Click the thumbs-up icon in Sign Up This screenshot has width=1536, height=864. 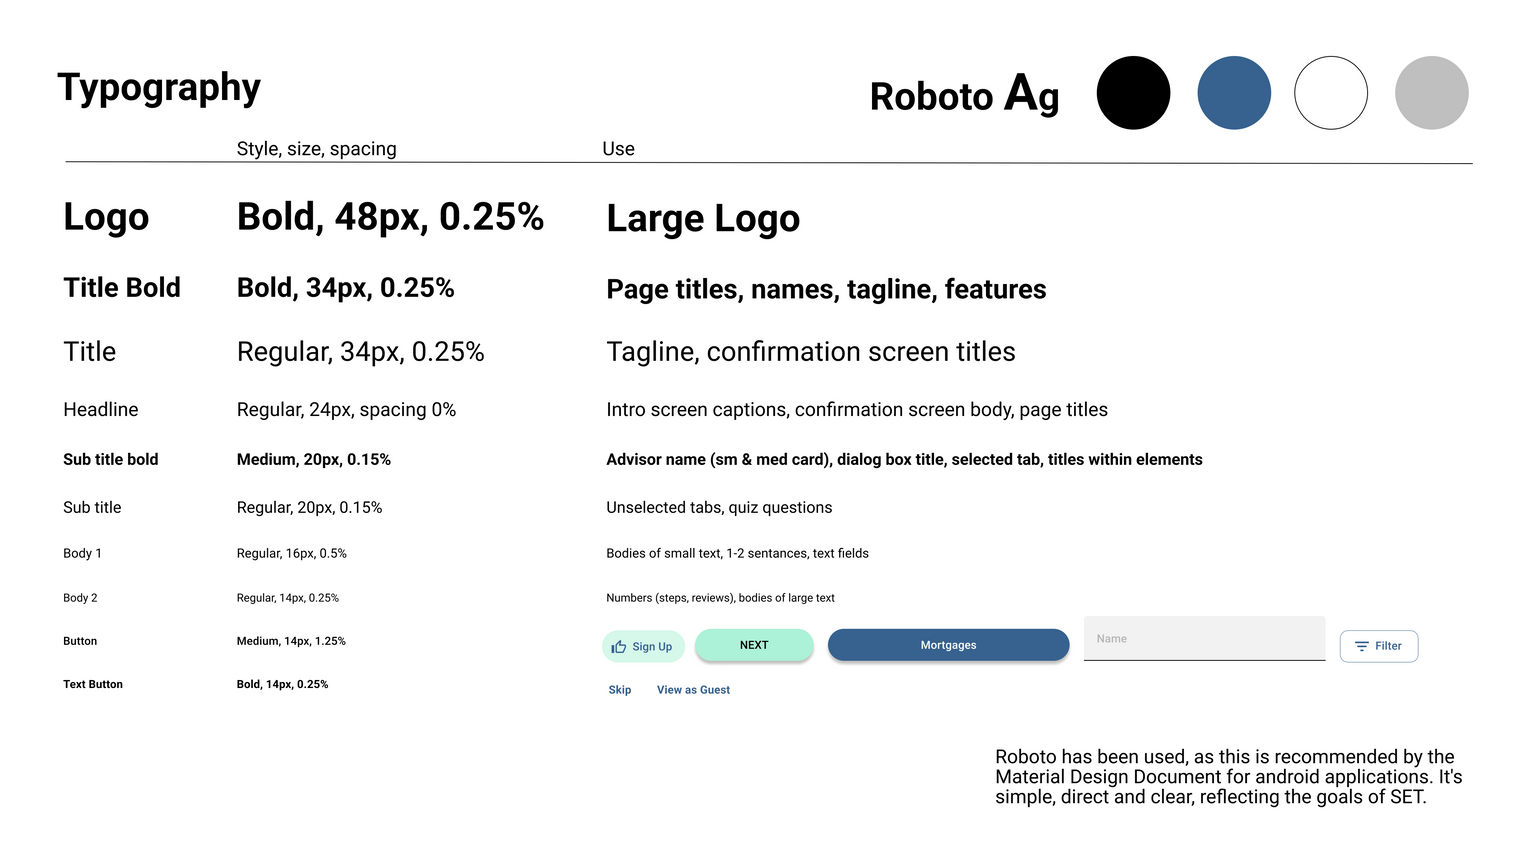click(x=619, y=647)
